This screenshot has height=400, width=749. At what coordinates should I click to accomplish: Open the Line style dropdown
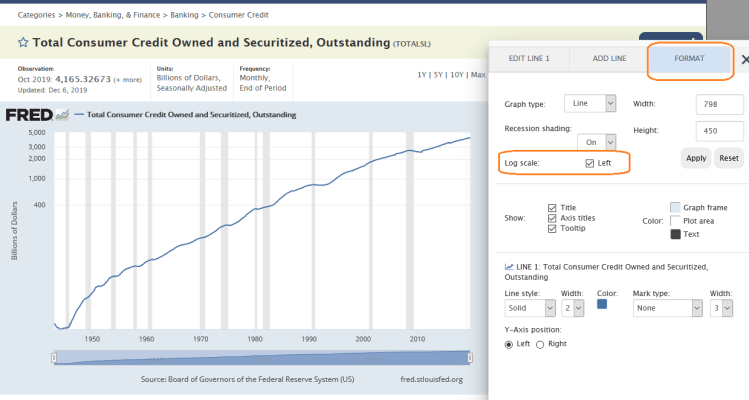click(526, 310)
